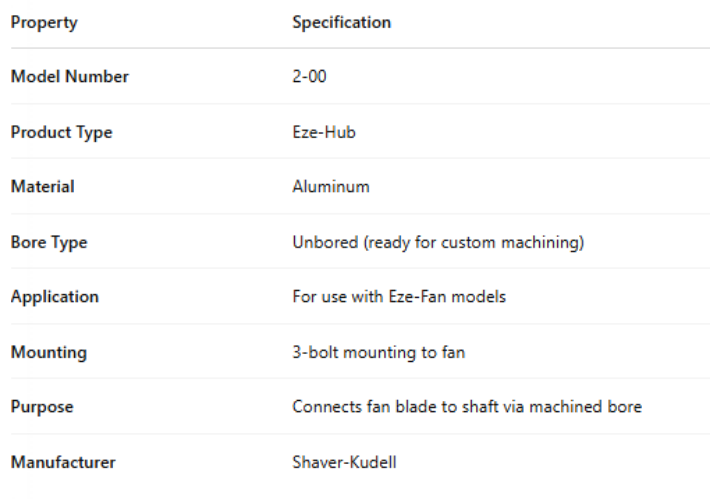Select the Material row label
This screenshot has height=500, width=710.
(x=43, y=187)
